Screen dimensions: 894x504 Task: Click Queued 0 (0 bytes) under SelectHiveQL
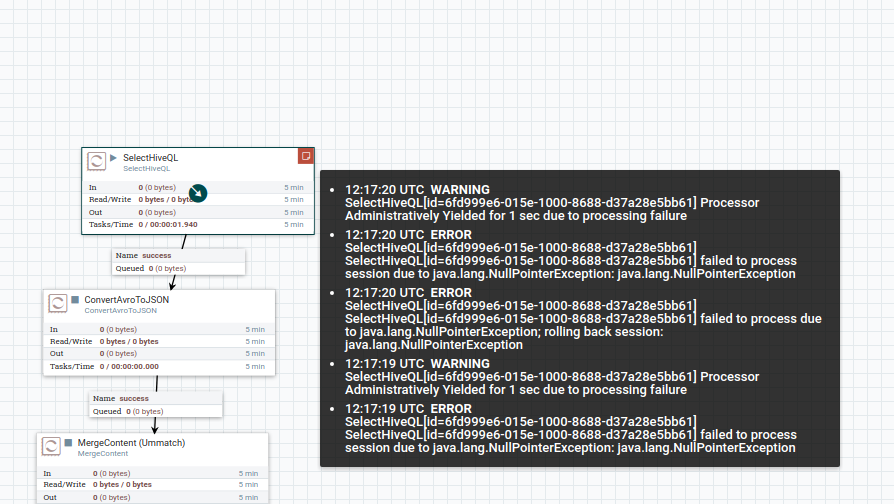(151, 269)
